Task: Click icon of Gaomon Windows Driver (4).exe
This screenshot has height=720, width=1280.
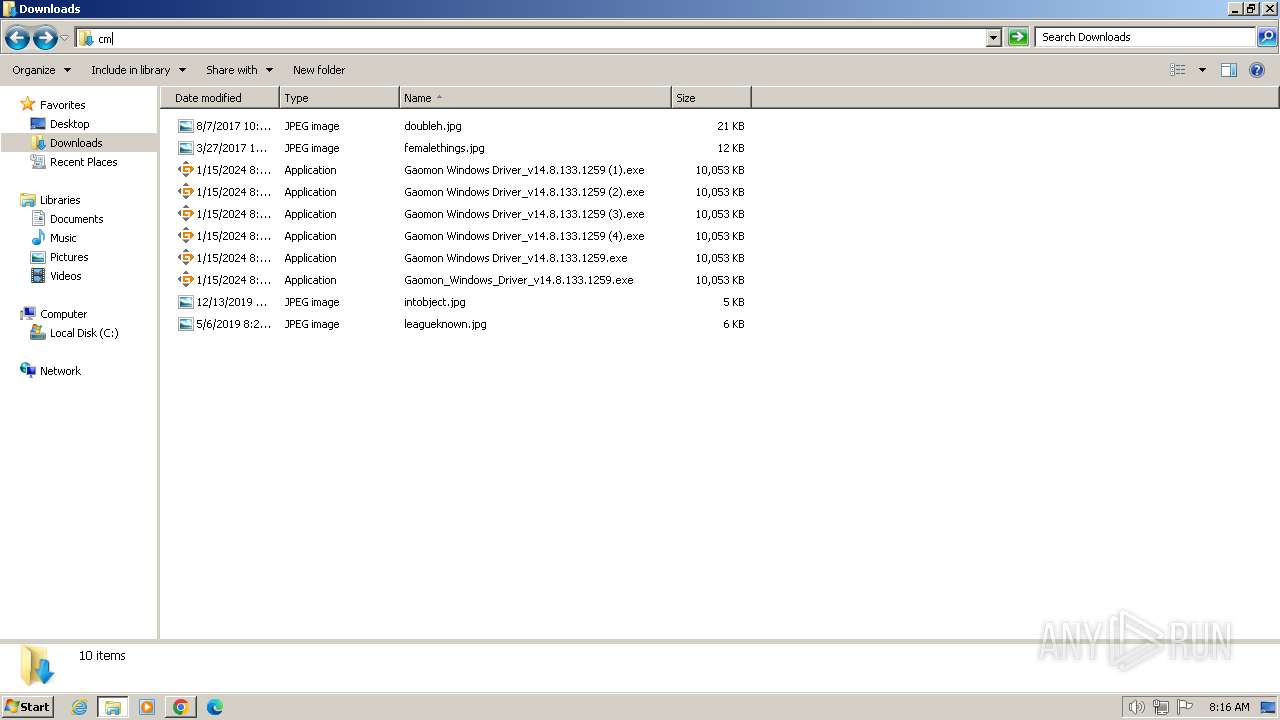Action: point(185,236)
